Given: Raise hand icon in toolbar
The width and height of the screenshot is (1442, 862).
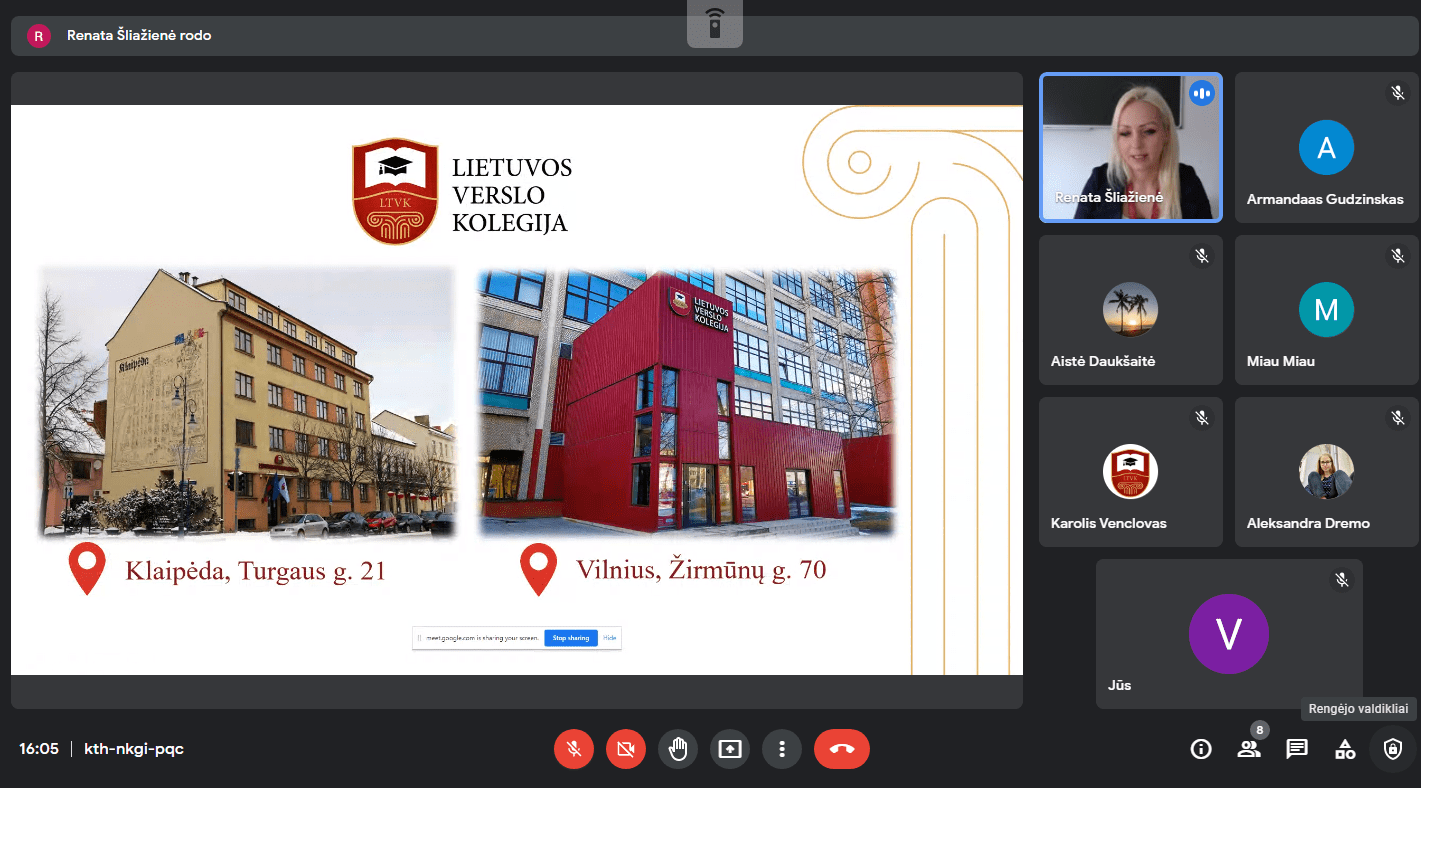Looking at the screenshot, I should tap(678, 749).
